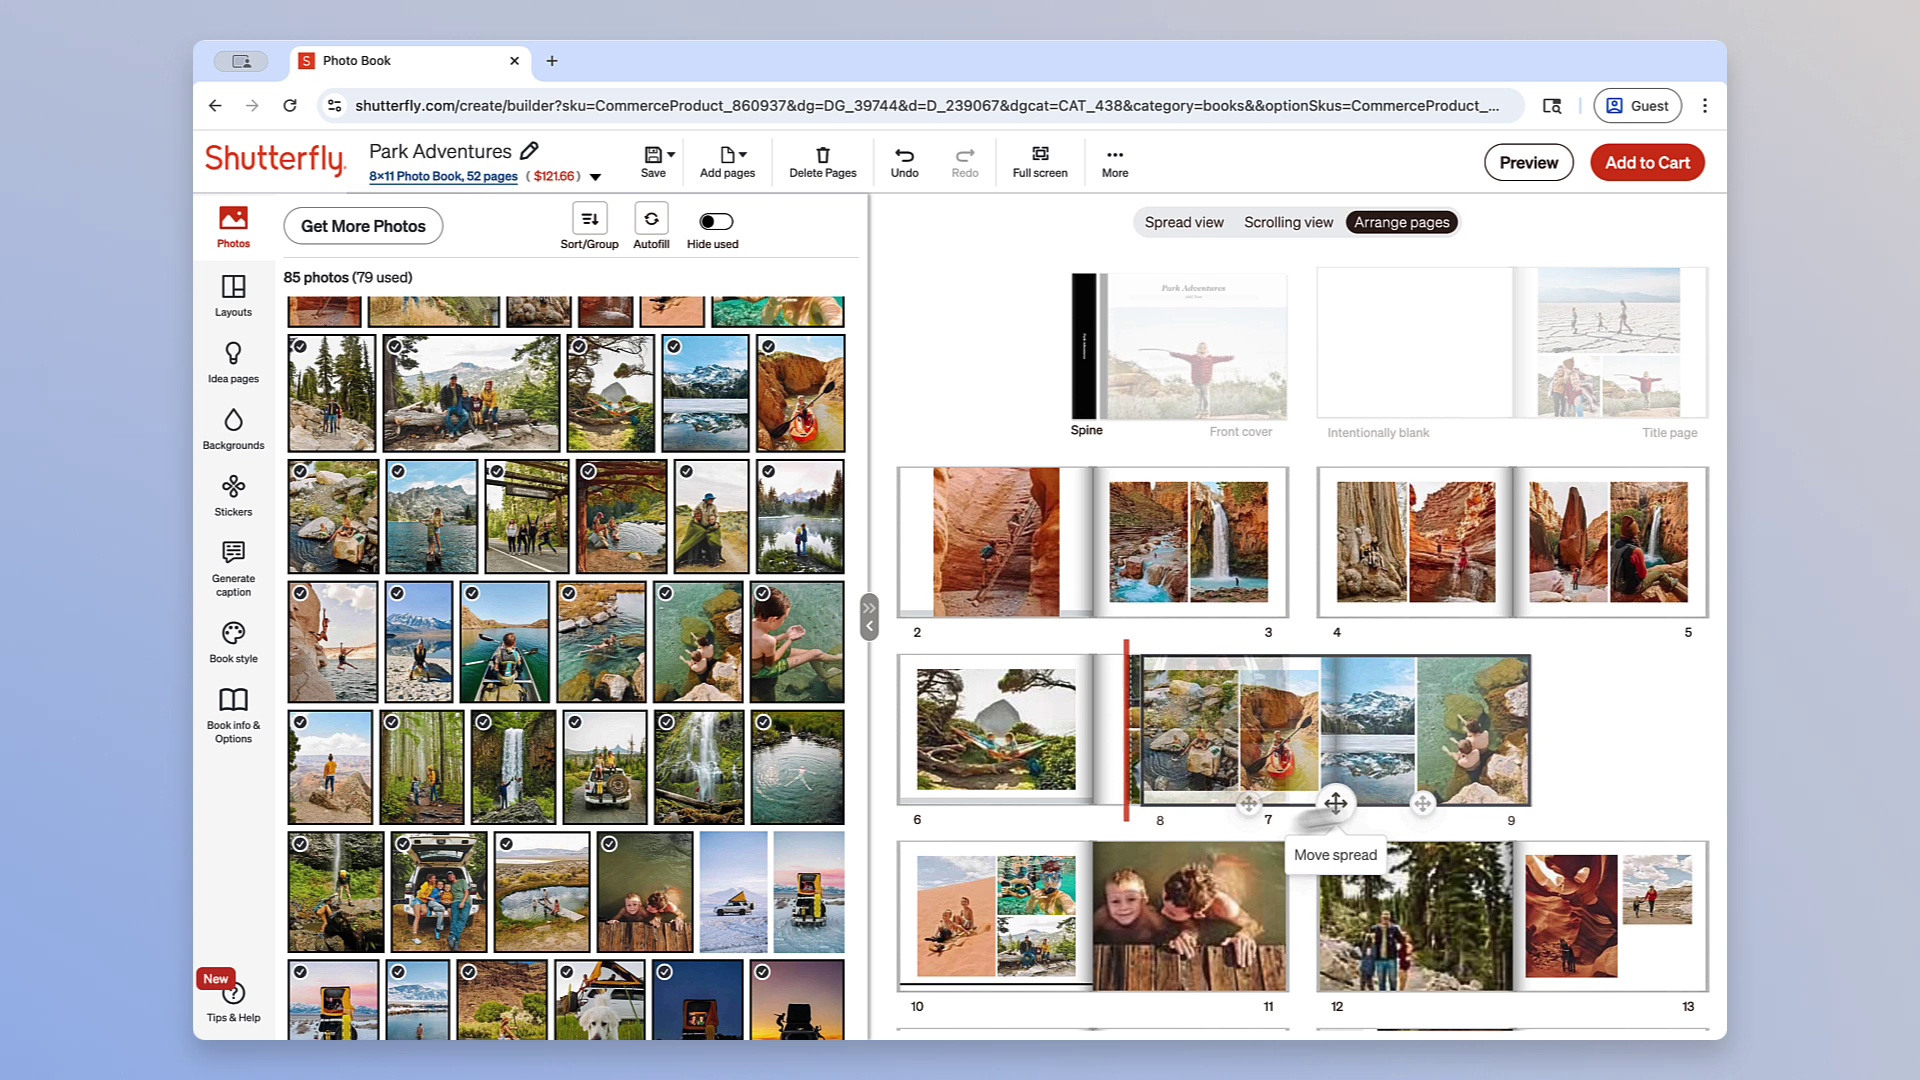Click the Preview button
The width and height of the screenshot is (1920, 1080).
pyautogui.click(x=1528, y=162)
